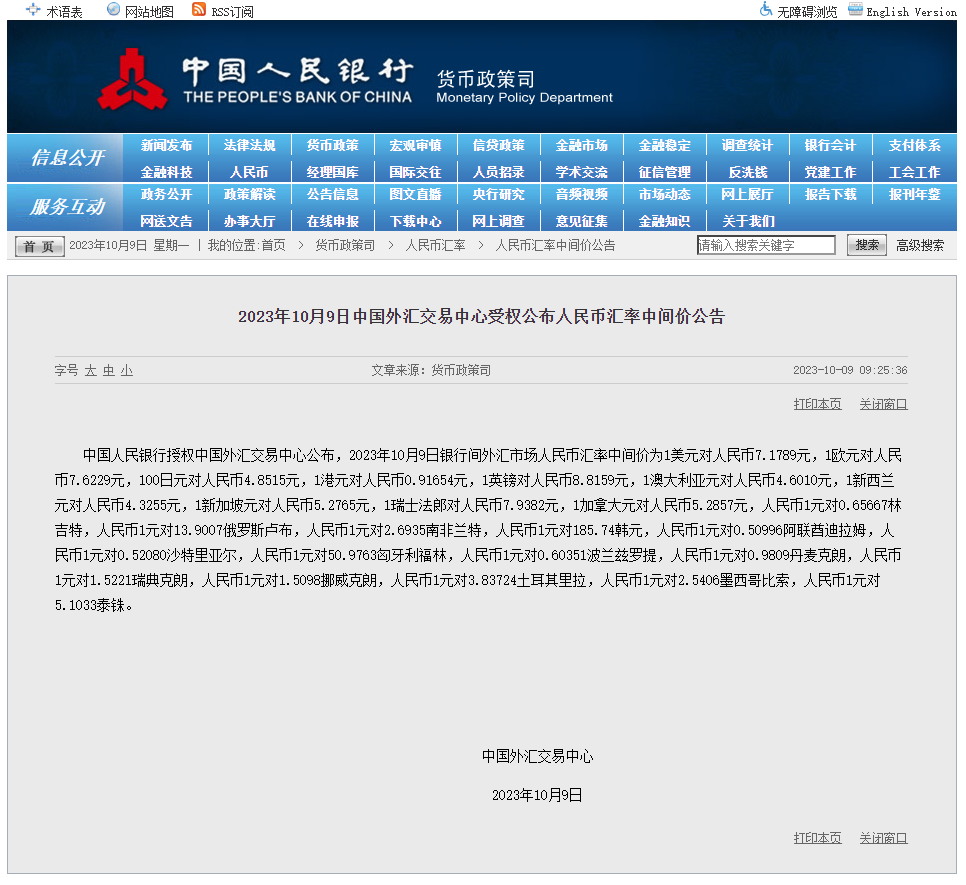Open the 政务公开 menu item

point(166,195)
